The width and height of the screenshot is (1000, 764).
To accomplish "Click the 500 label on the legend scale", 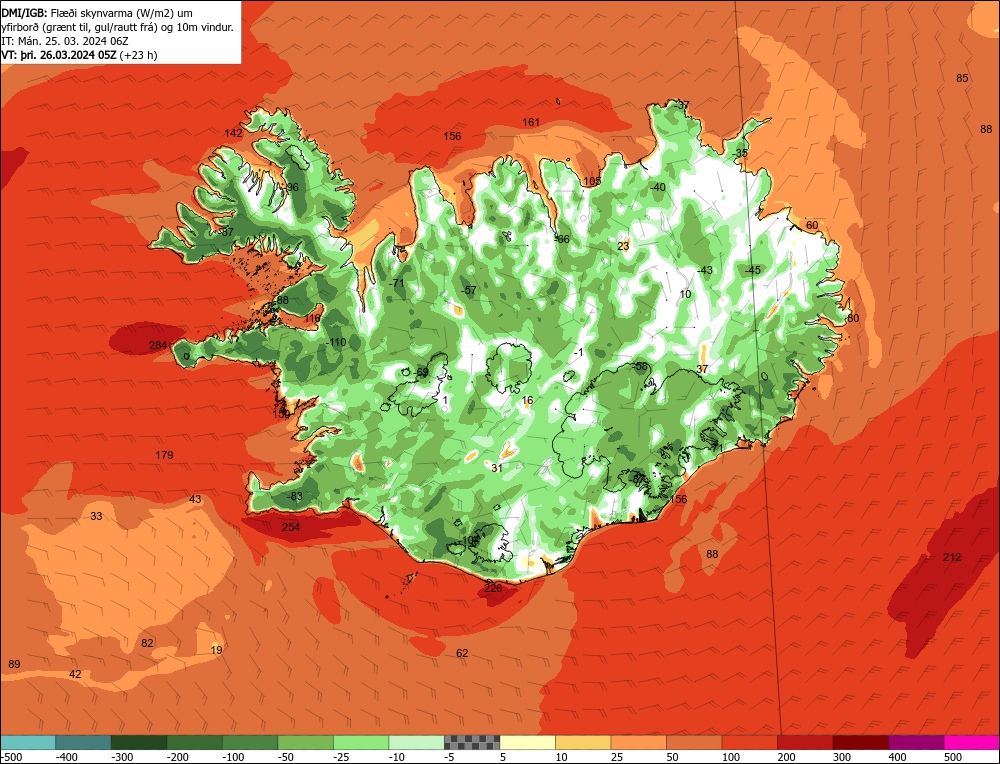I will [953, 758].
